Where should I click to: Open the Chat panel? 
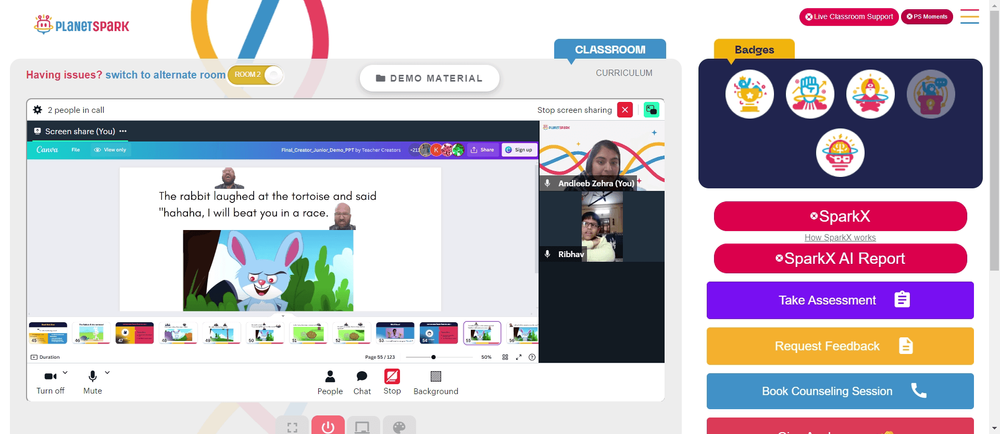(x=362, y=382)
